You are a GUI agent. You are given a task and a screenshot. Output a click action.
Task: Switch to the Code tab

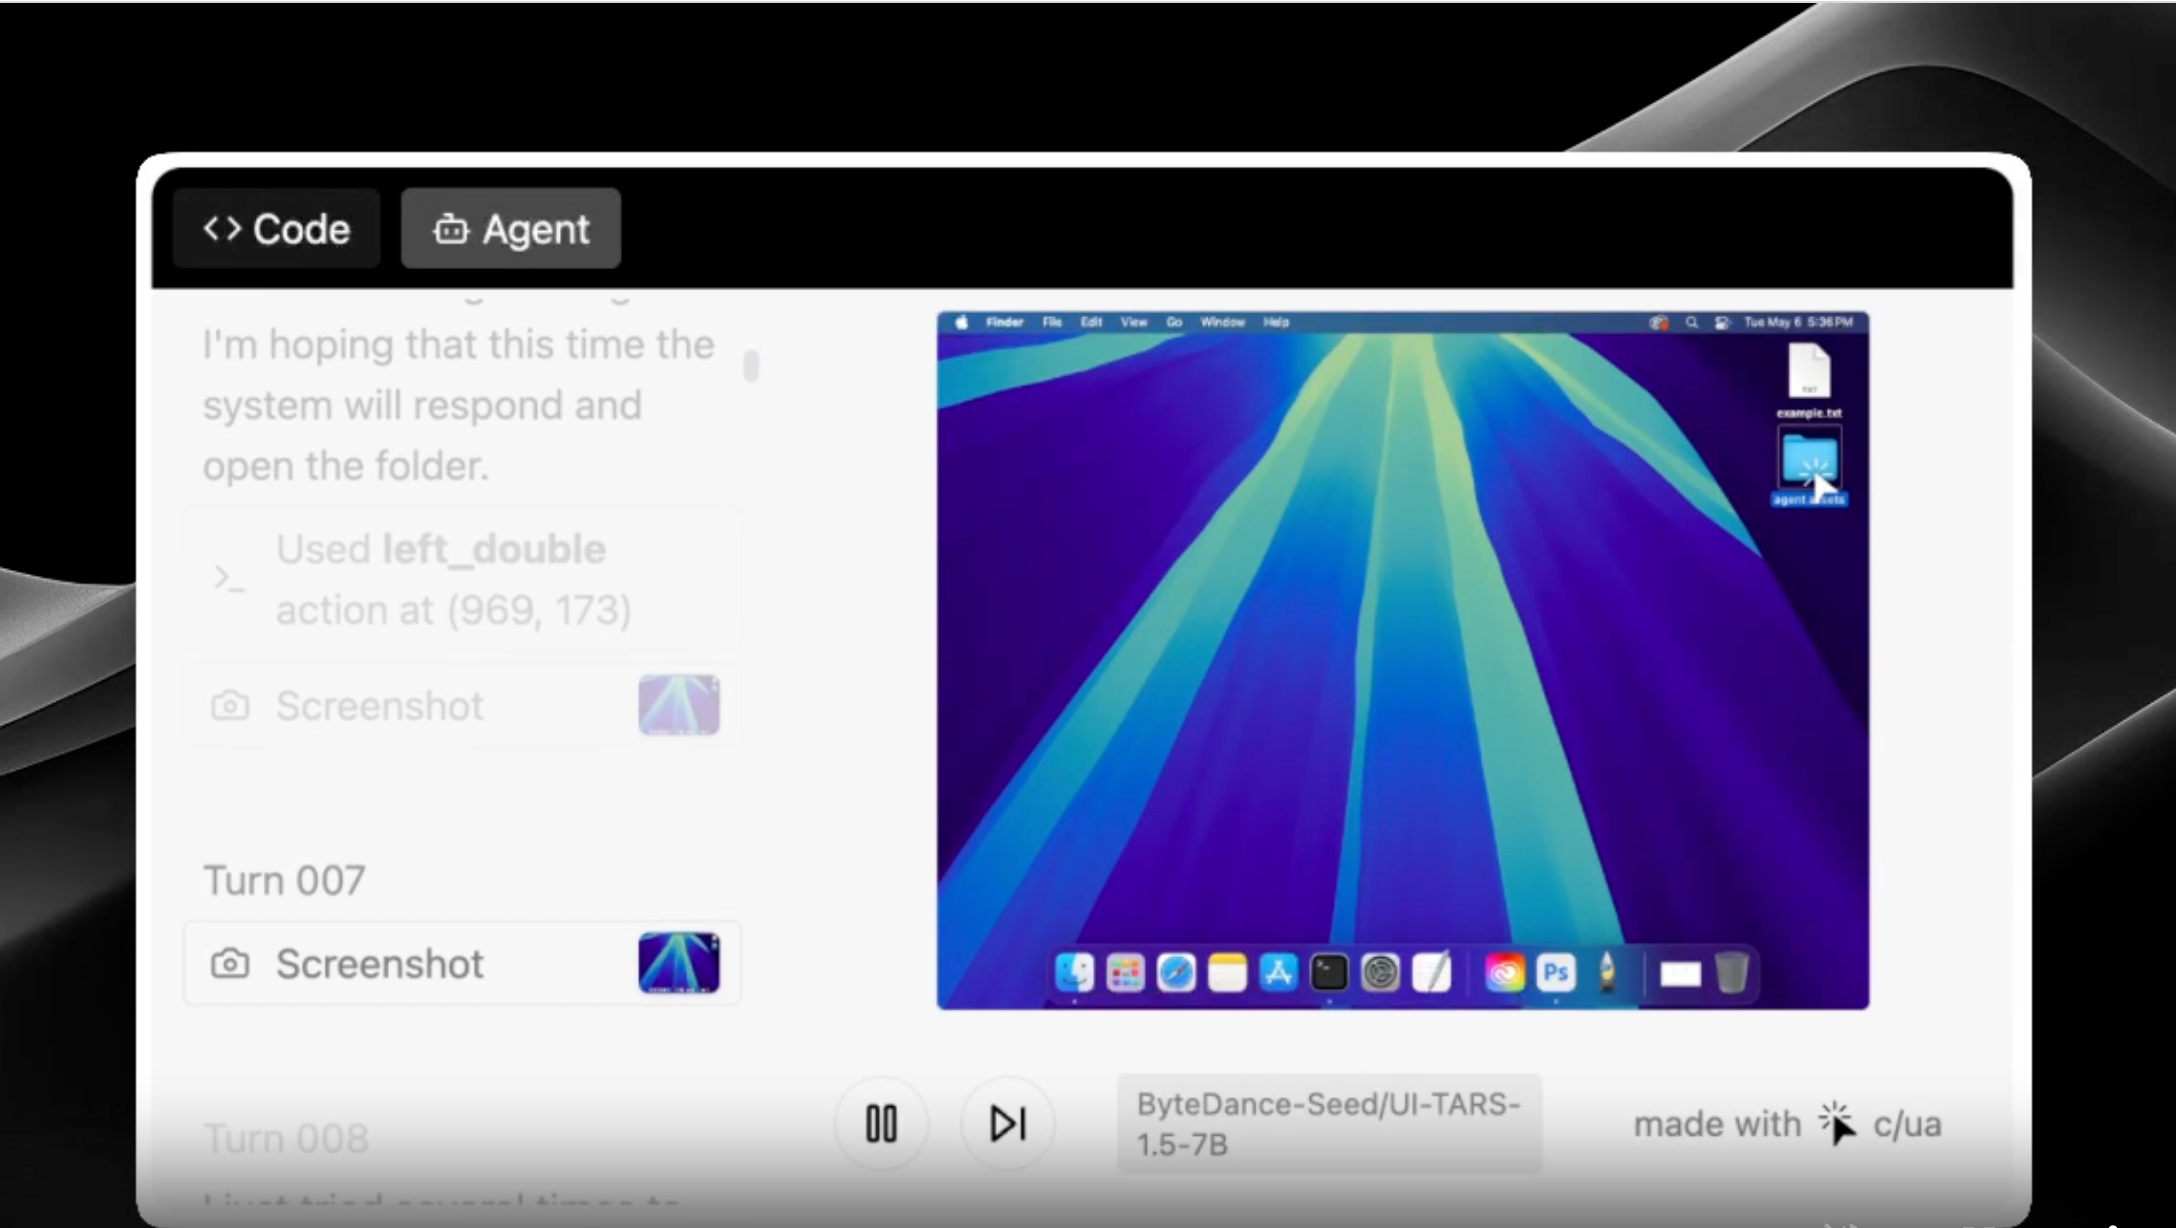pos(276,229)
